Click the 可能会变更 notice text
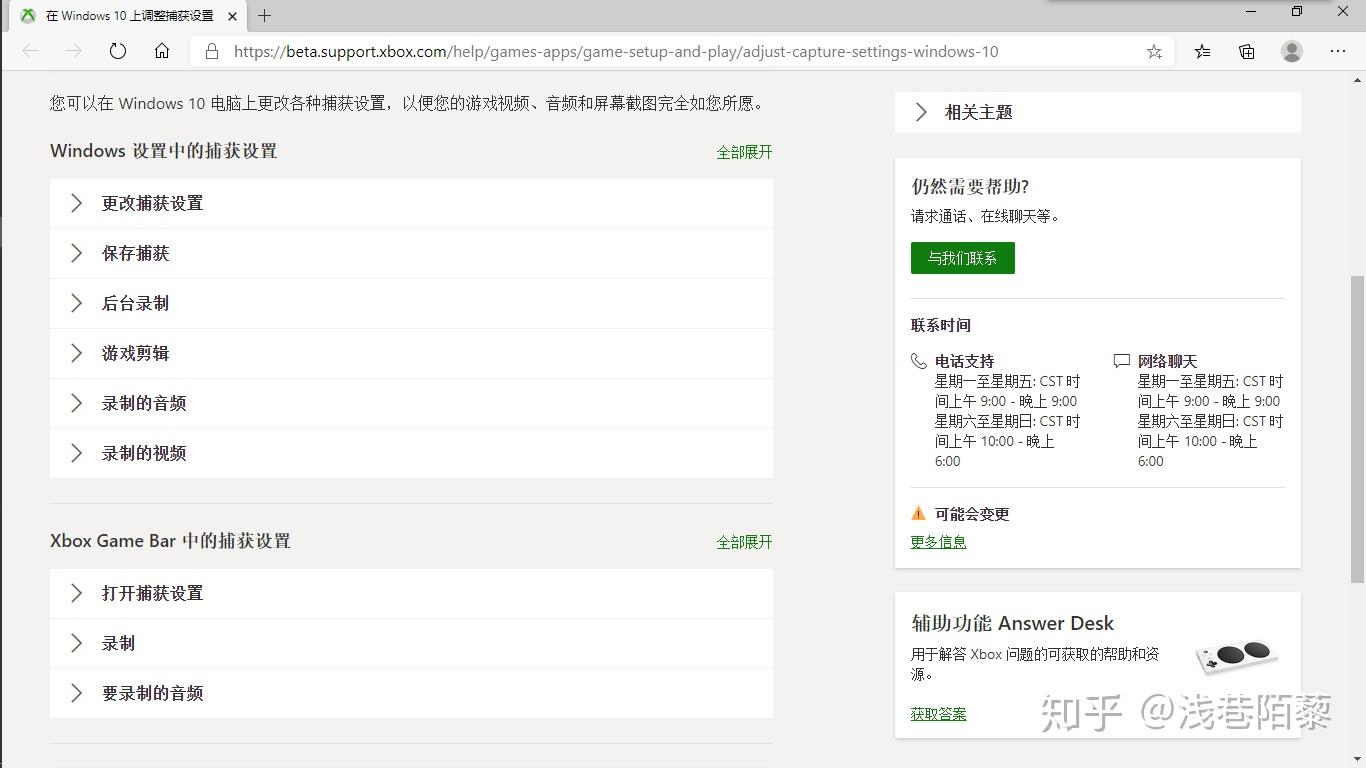Screen dimensions: 1366x768 (x=972, y=514)
